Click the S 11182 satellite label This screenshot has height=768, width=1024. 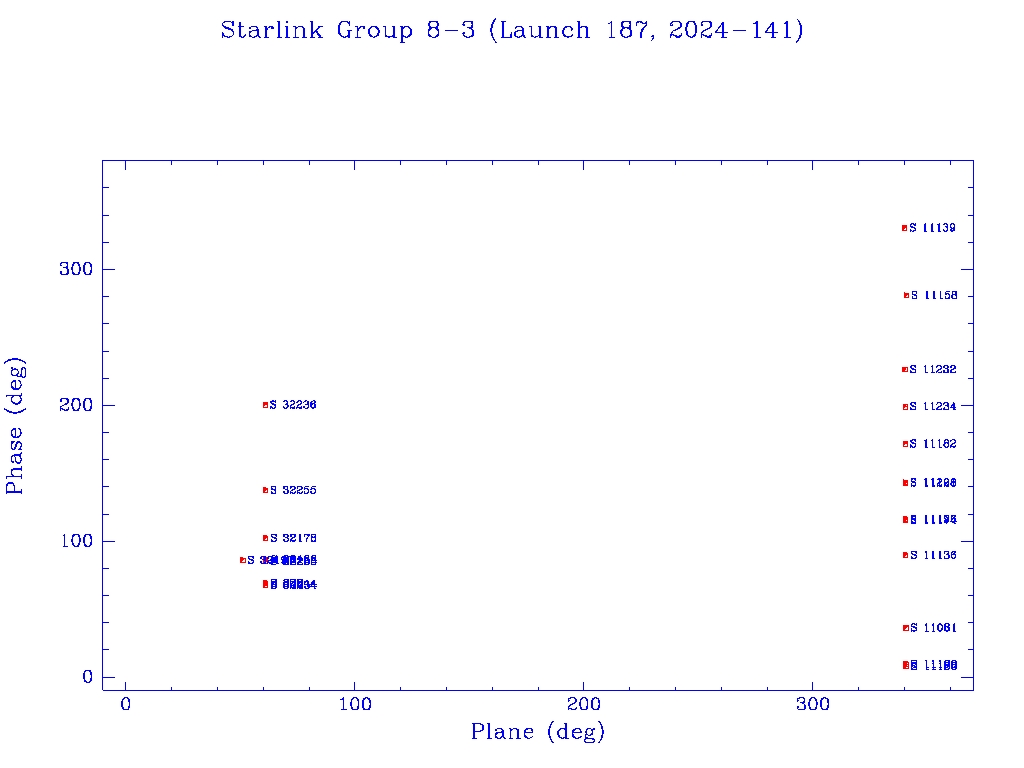pyautogui.click(x=933, y=444)
